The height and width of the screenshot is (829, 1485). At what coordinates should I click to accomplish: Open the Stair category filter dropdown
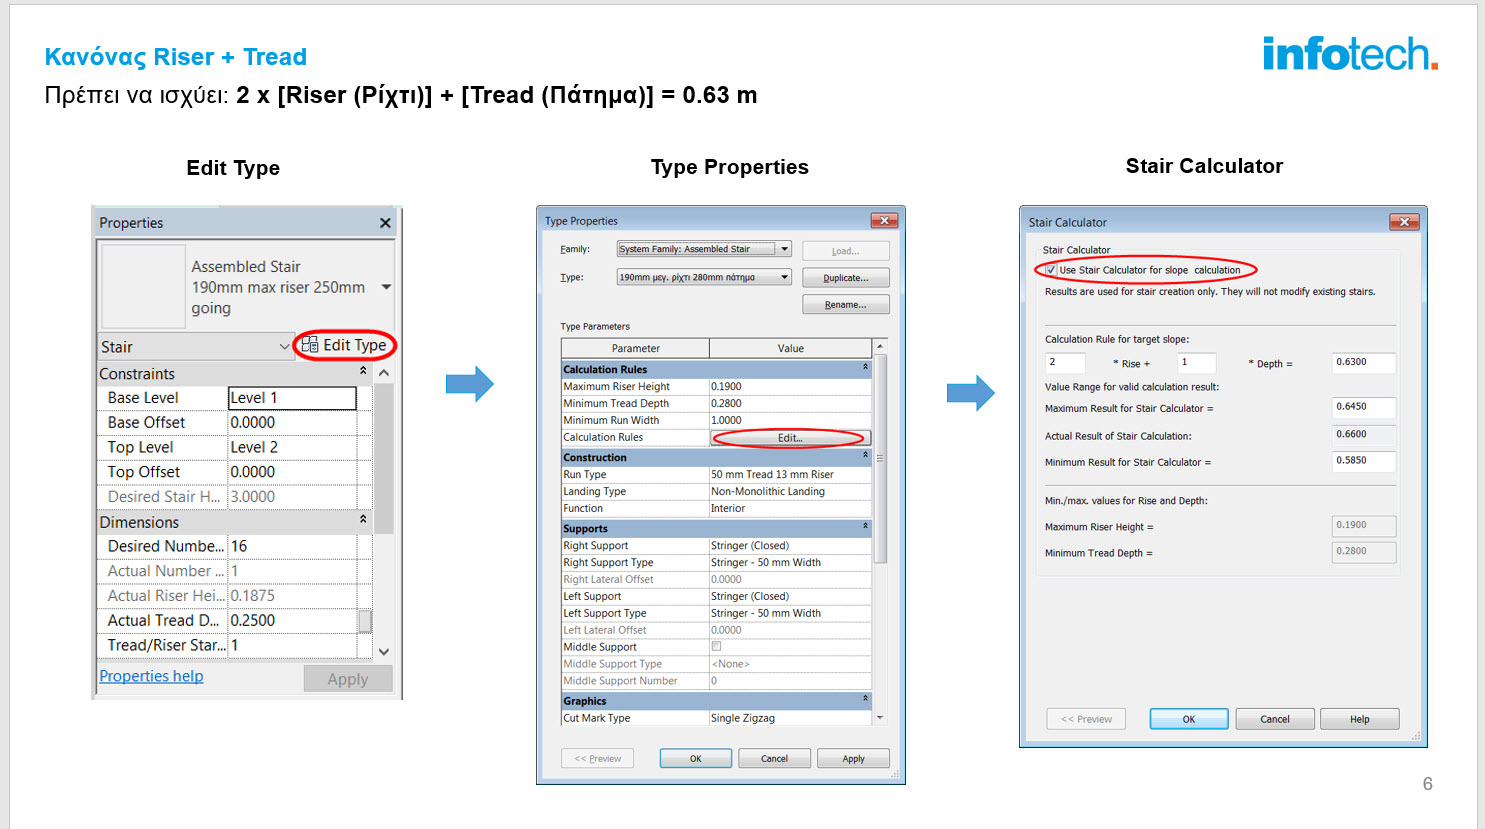point(284,347)
